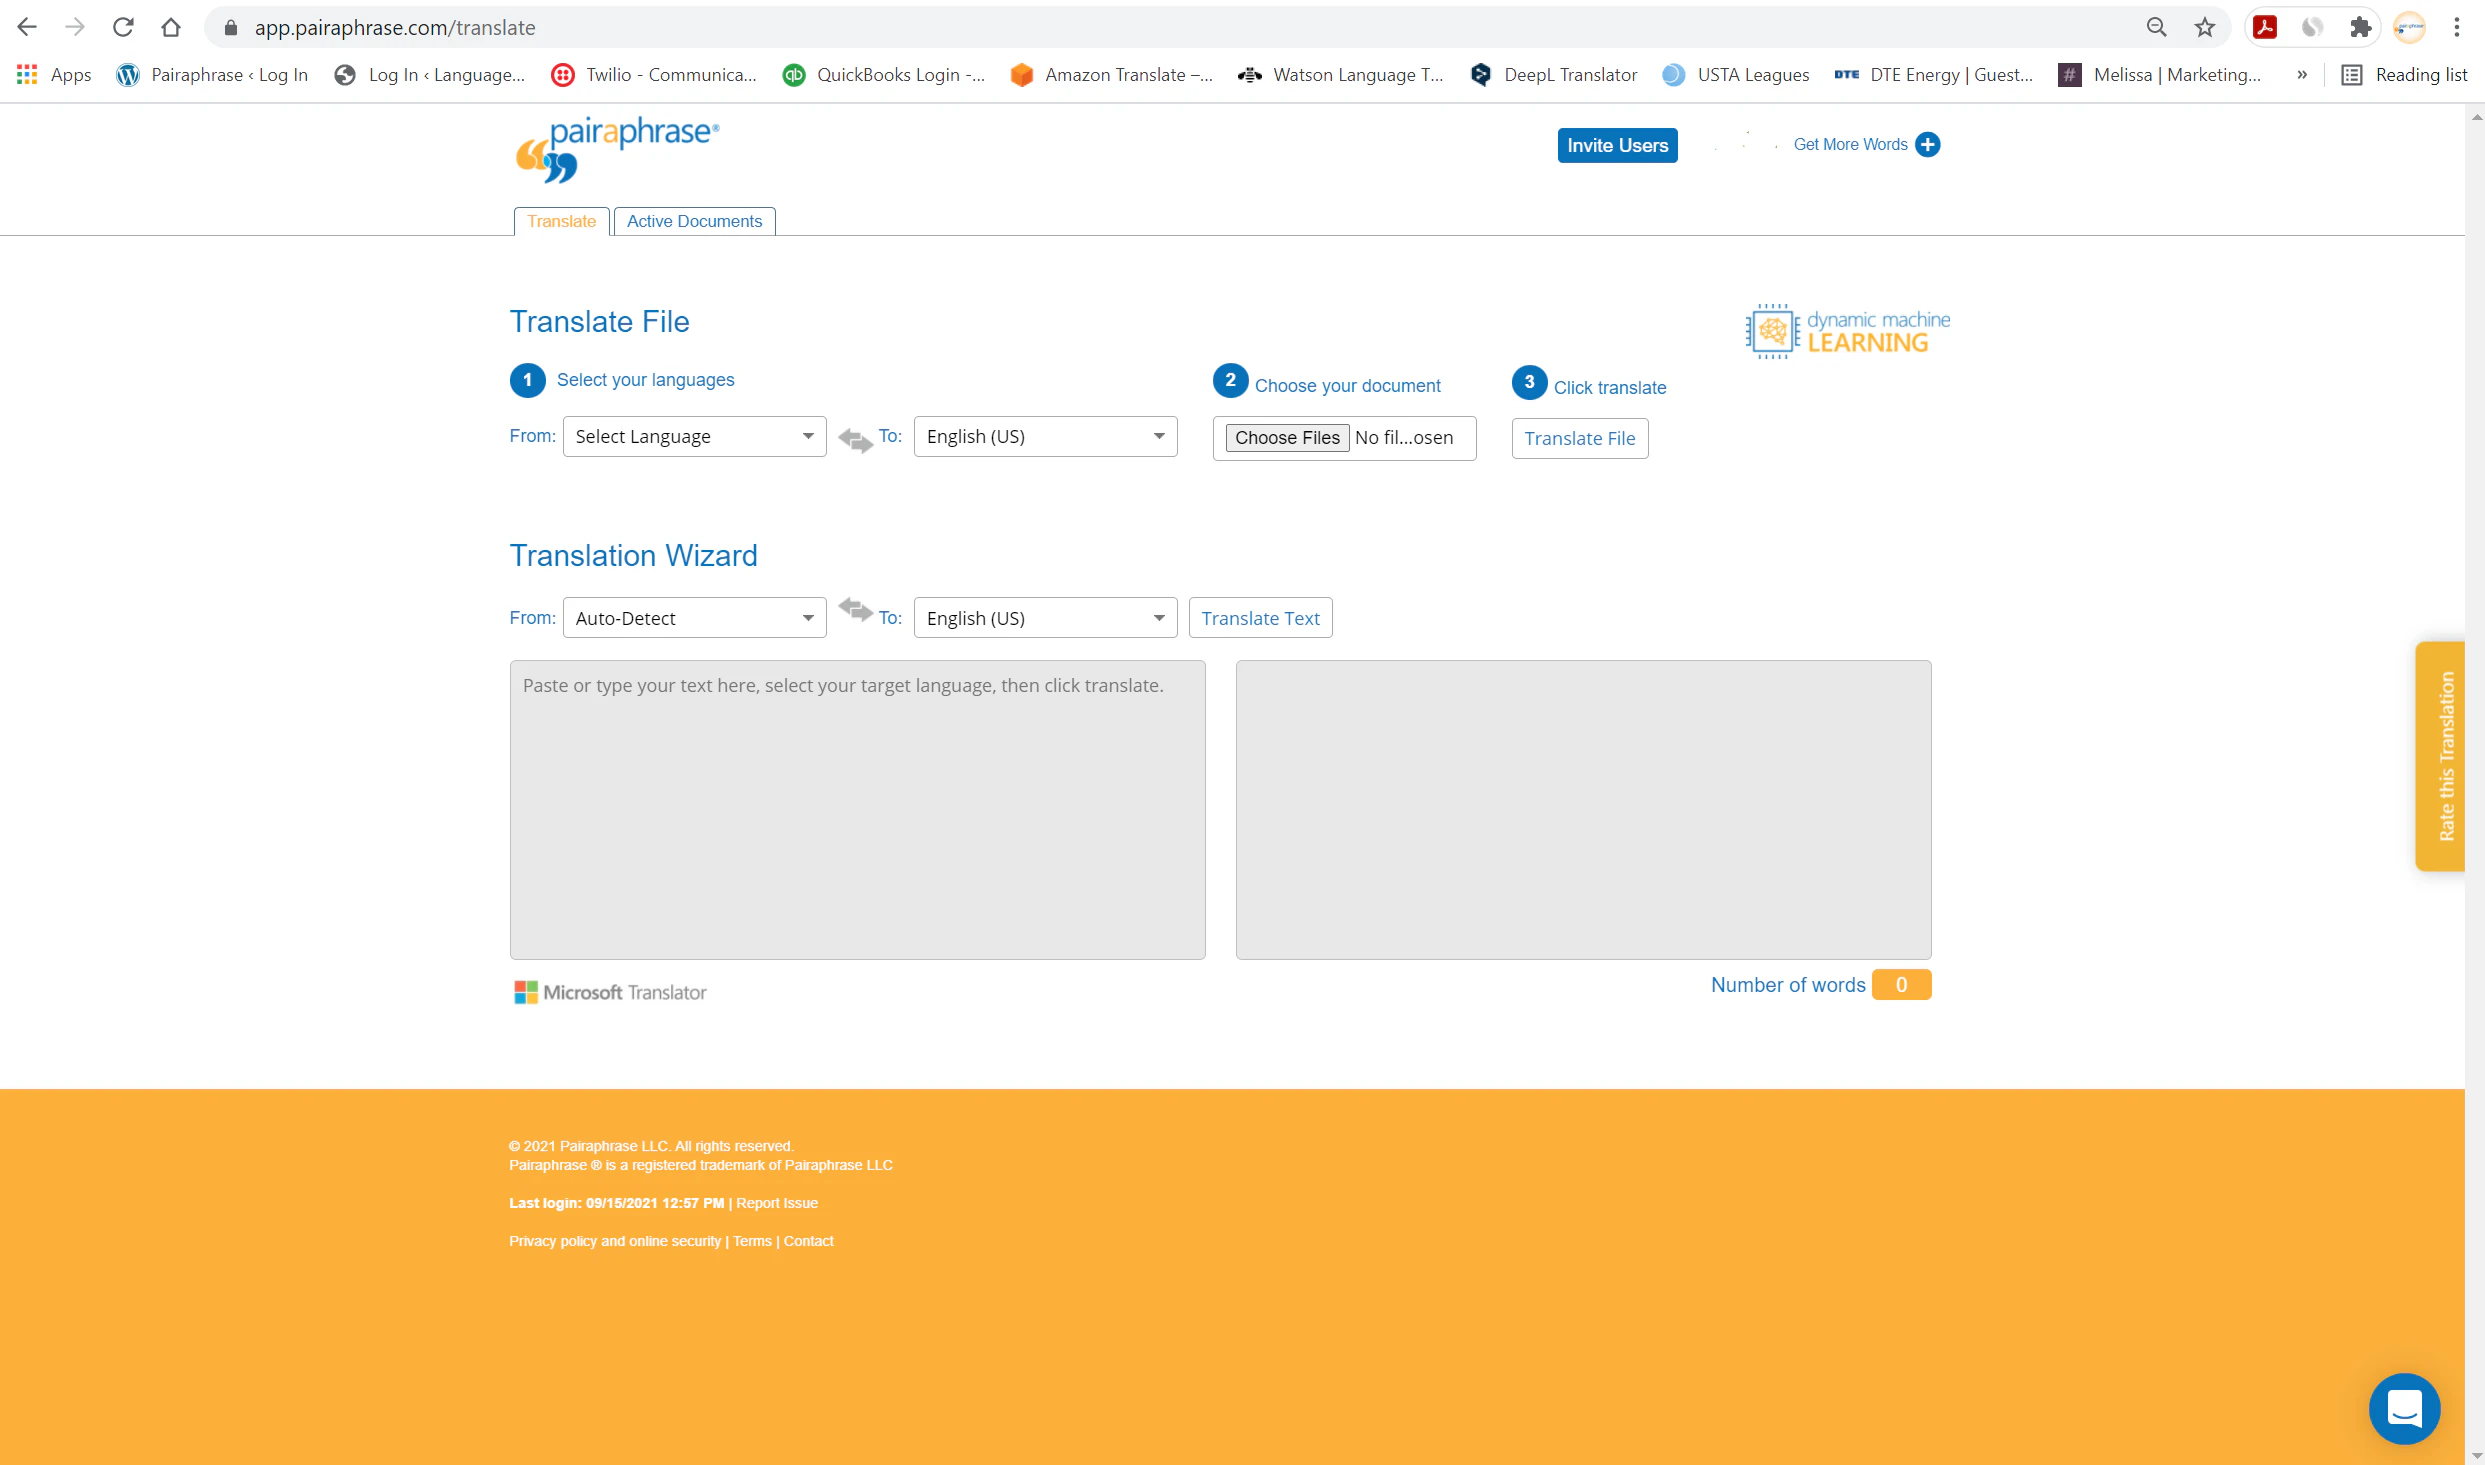Open the Auto-Detect source language dropdown

point(694,618)
